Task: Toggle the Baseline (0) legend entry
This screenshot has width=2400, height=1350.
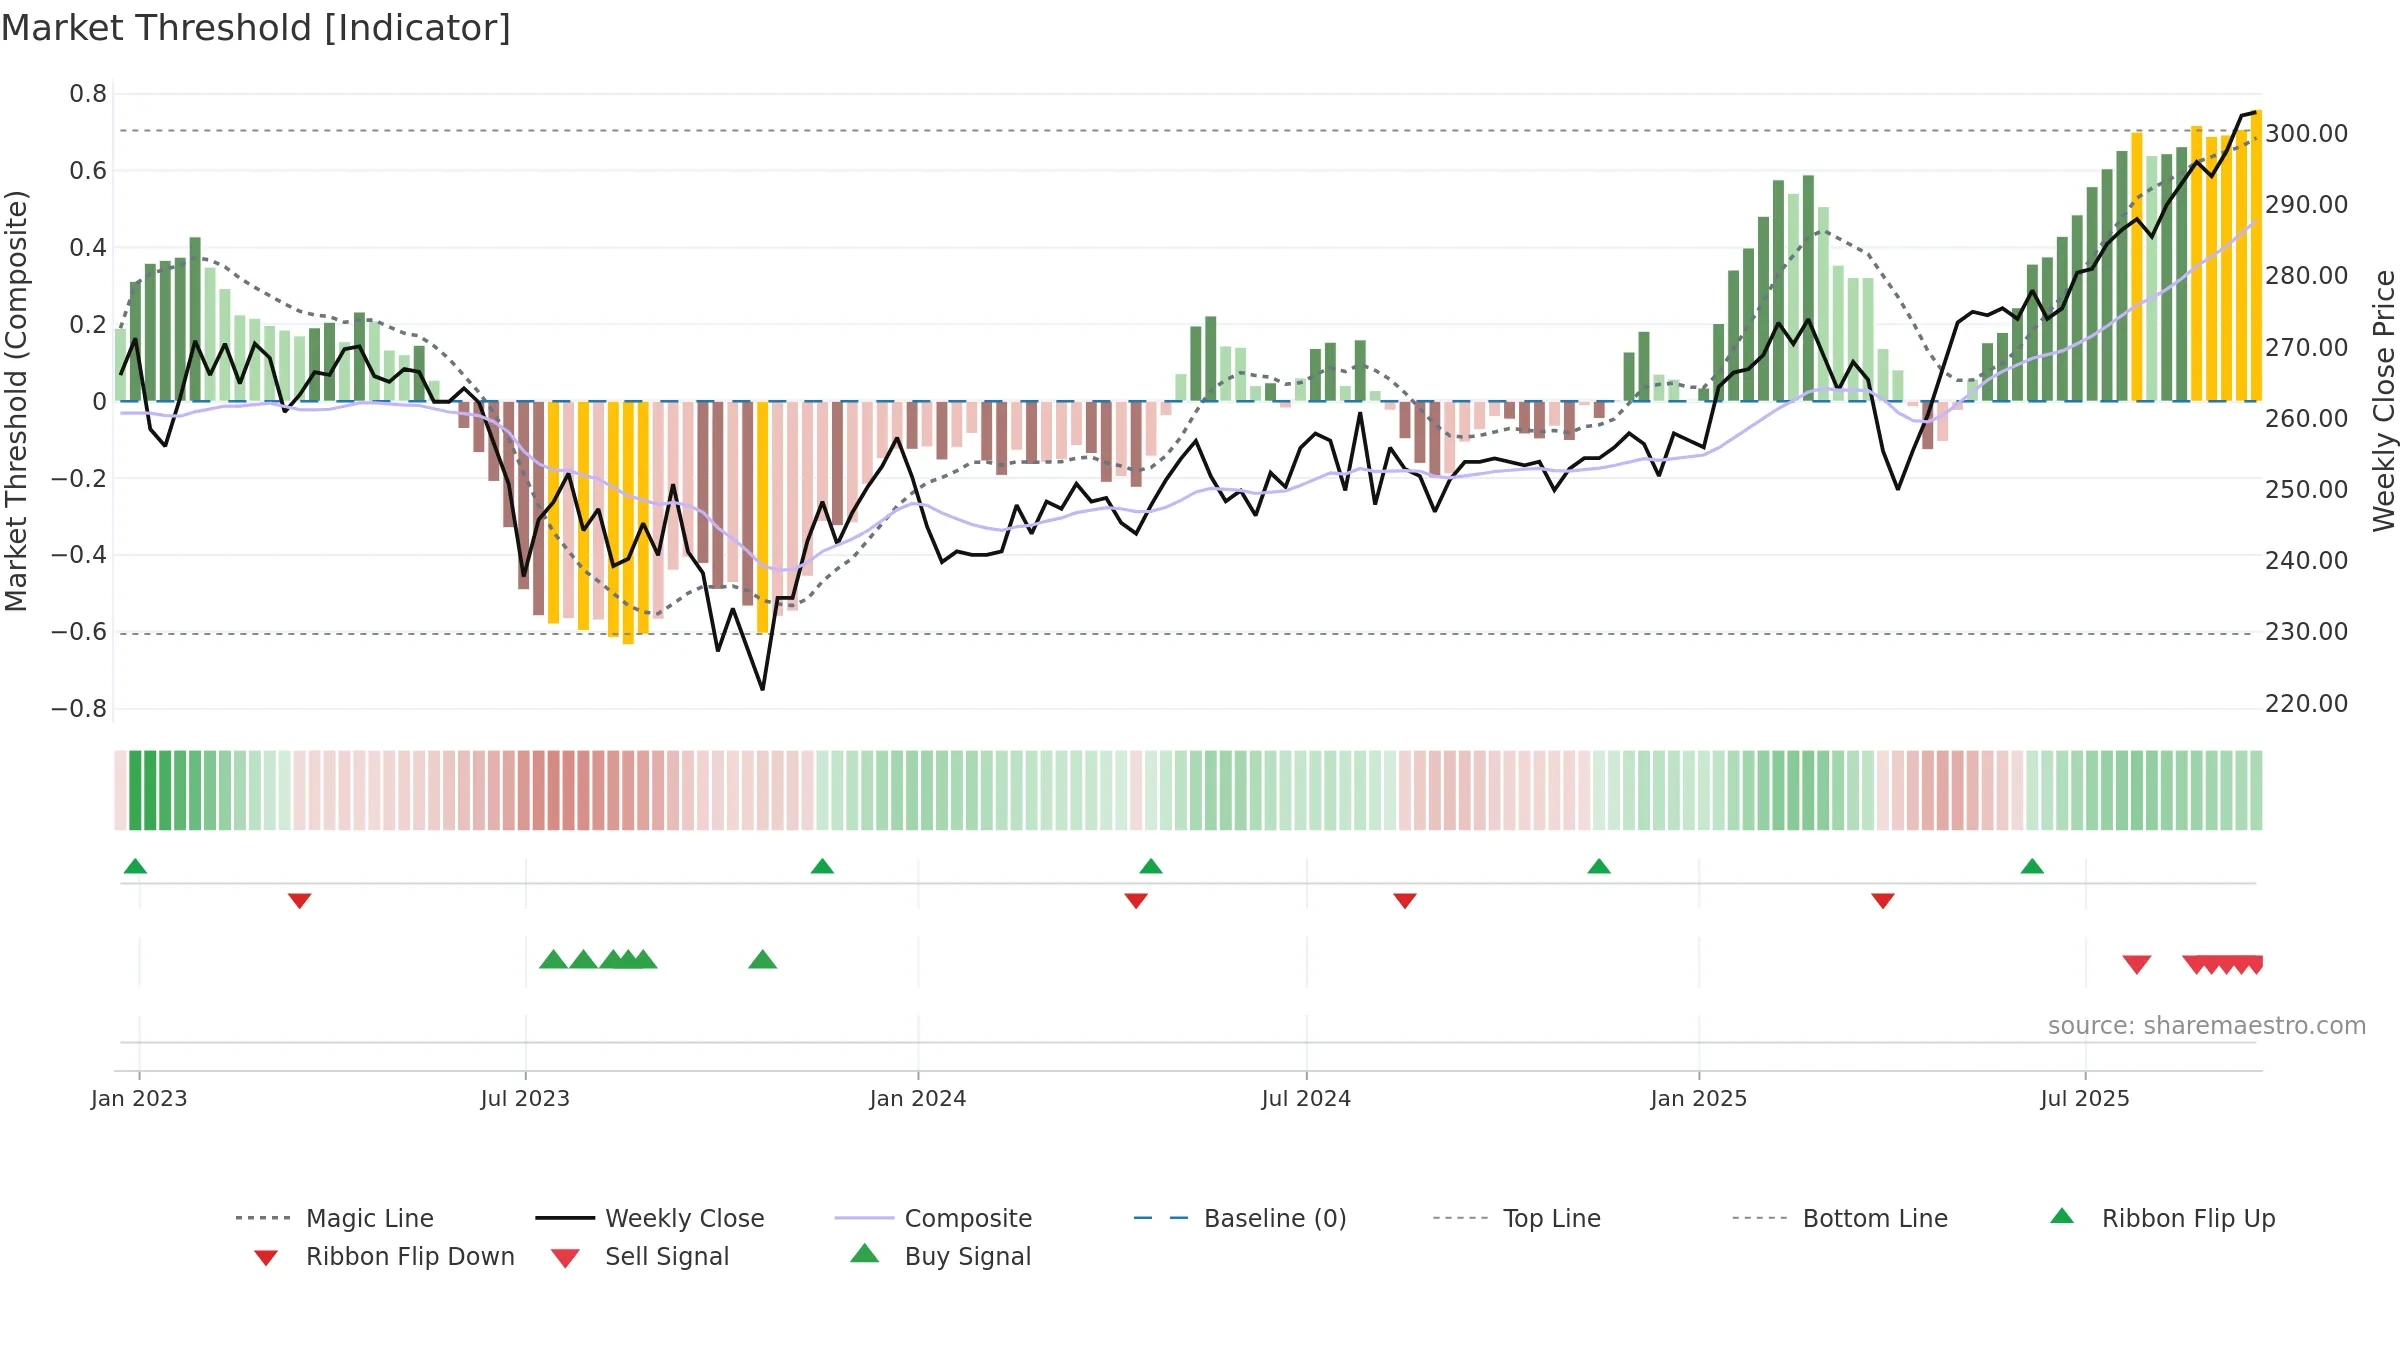Action: pyautogui.click(x=1240, y=1218)
